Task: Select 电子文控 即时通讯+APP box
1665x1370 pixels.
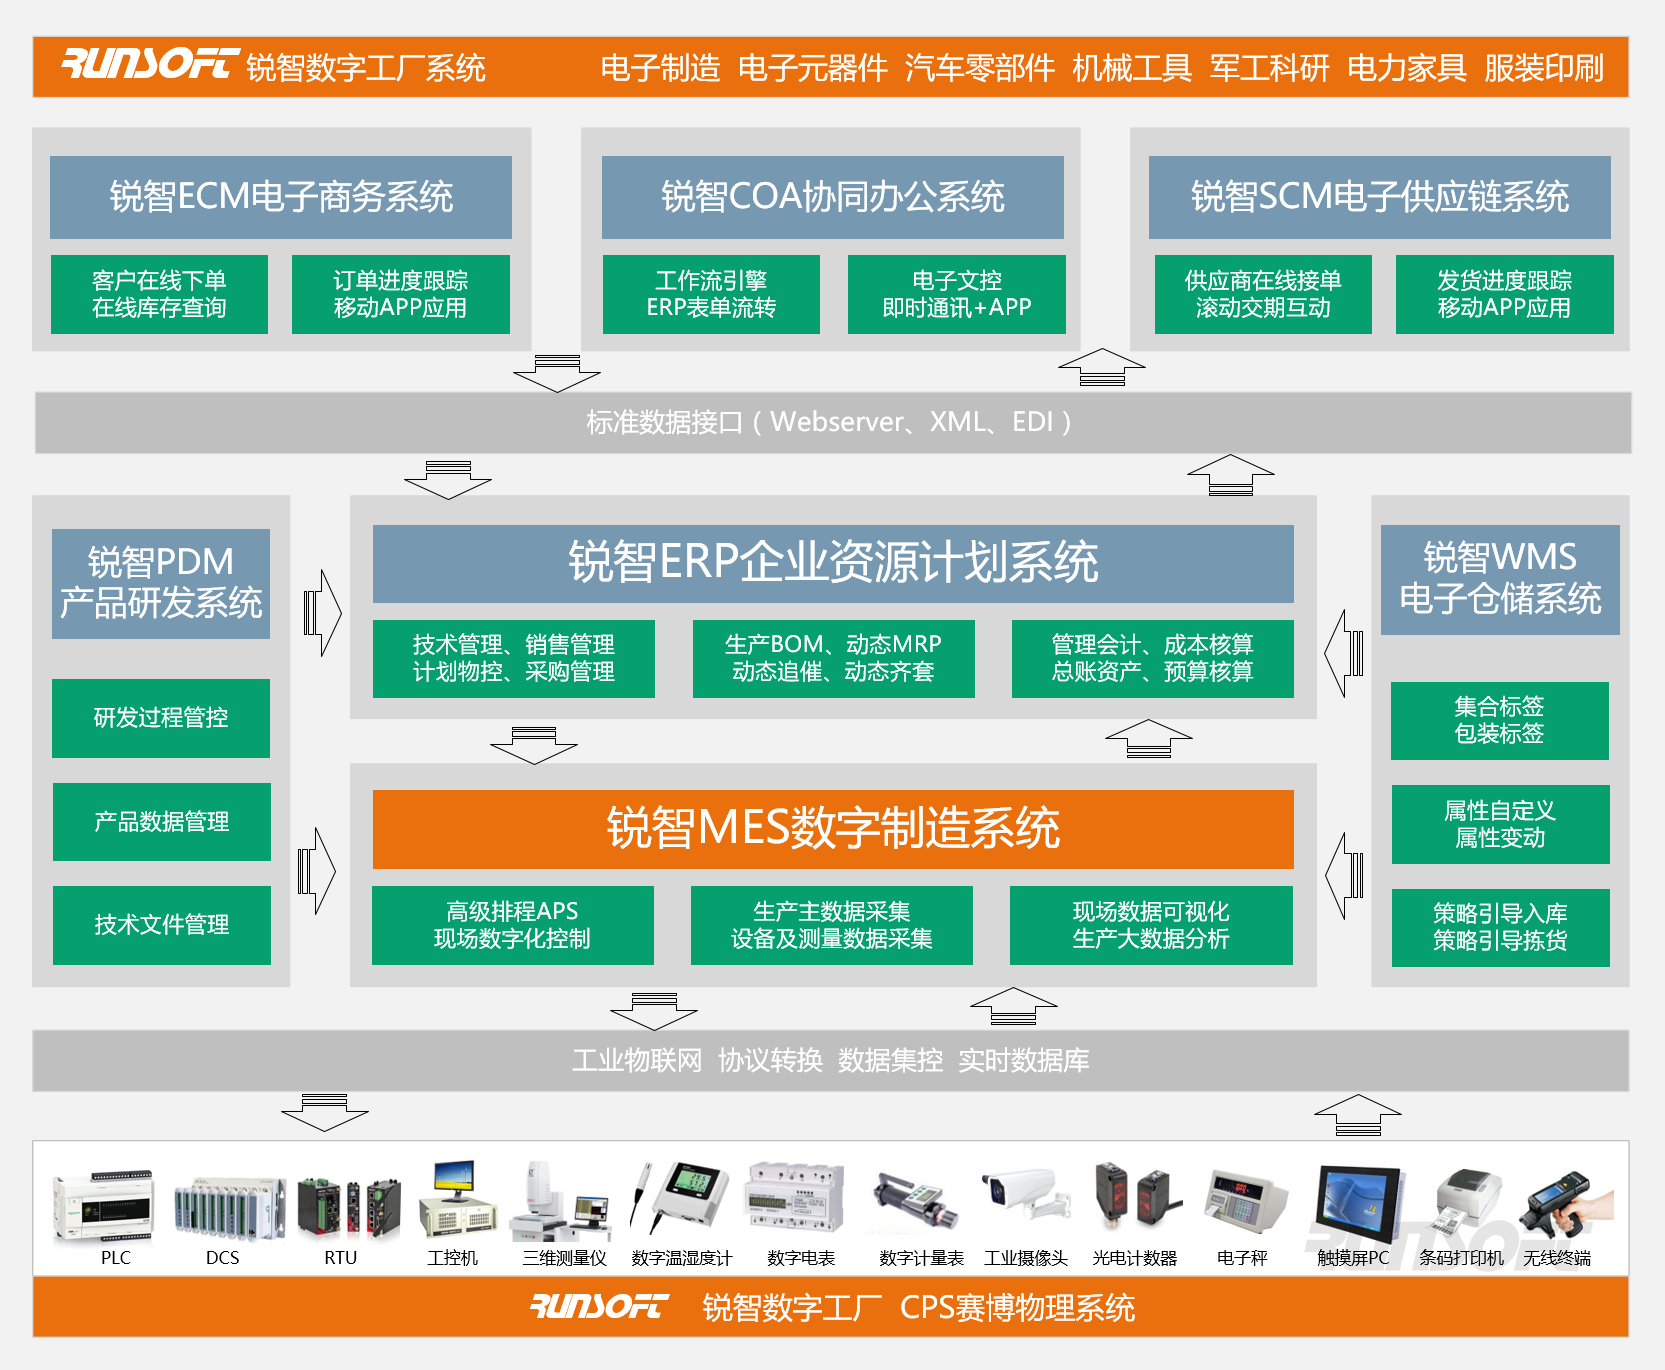Action: [957, 294]
